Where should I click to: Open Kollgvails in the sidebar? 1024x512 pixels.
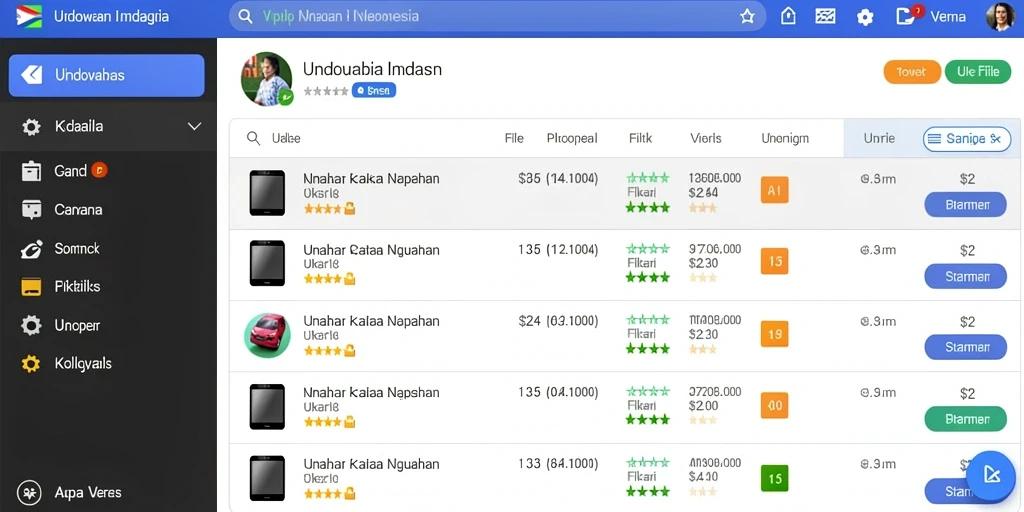pos(83,363)
